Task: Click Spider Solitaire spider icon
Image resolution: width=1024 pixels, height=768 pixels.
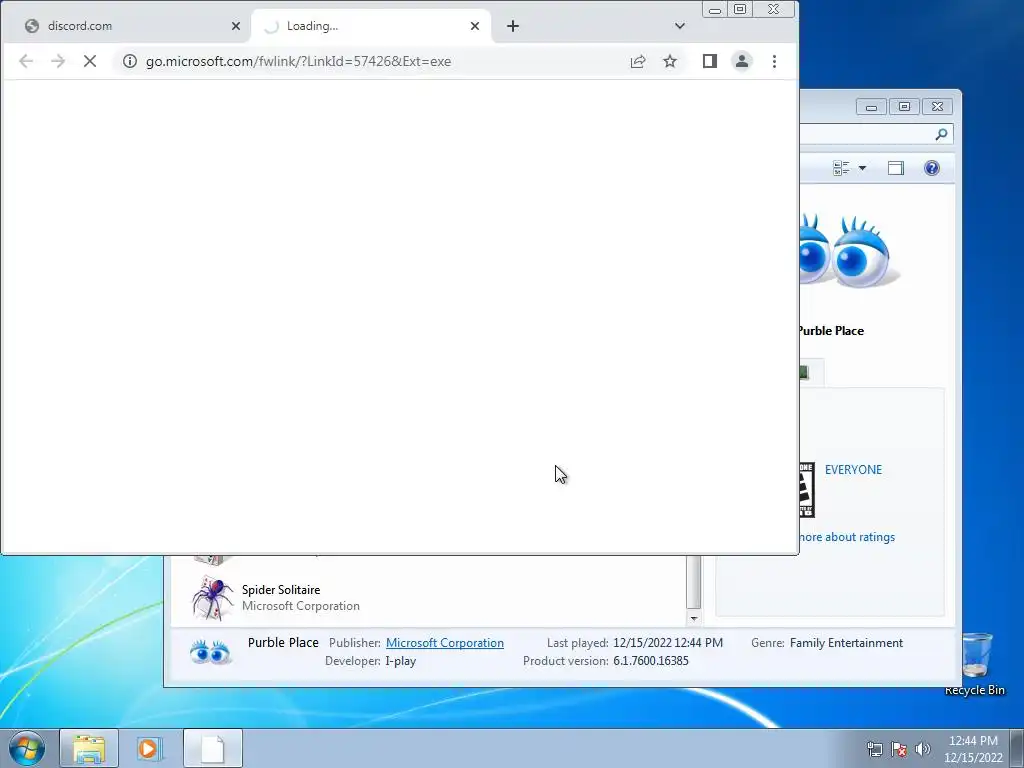Action: (x=212, y=598)
